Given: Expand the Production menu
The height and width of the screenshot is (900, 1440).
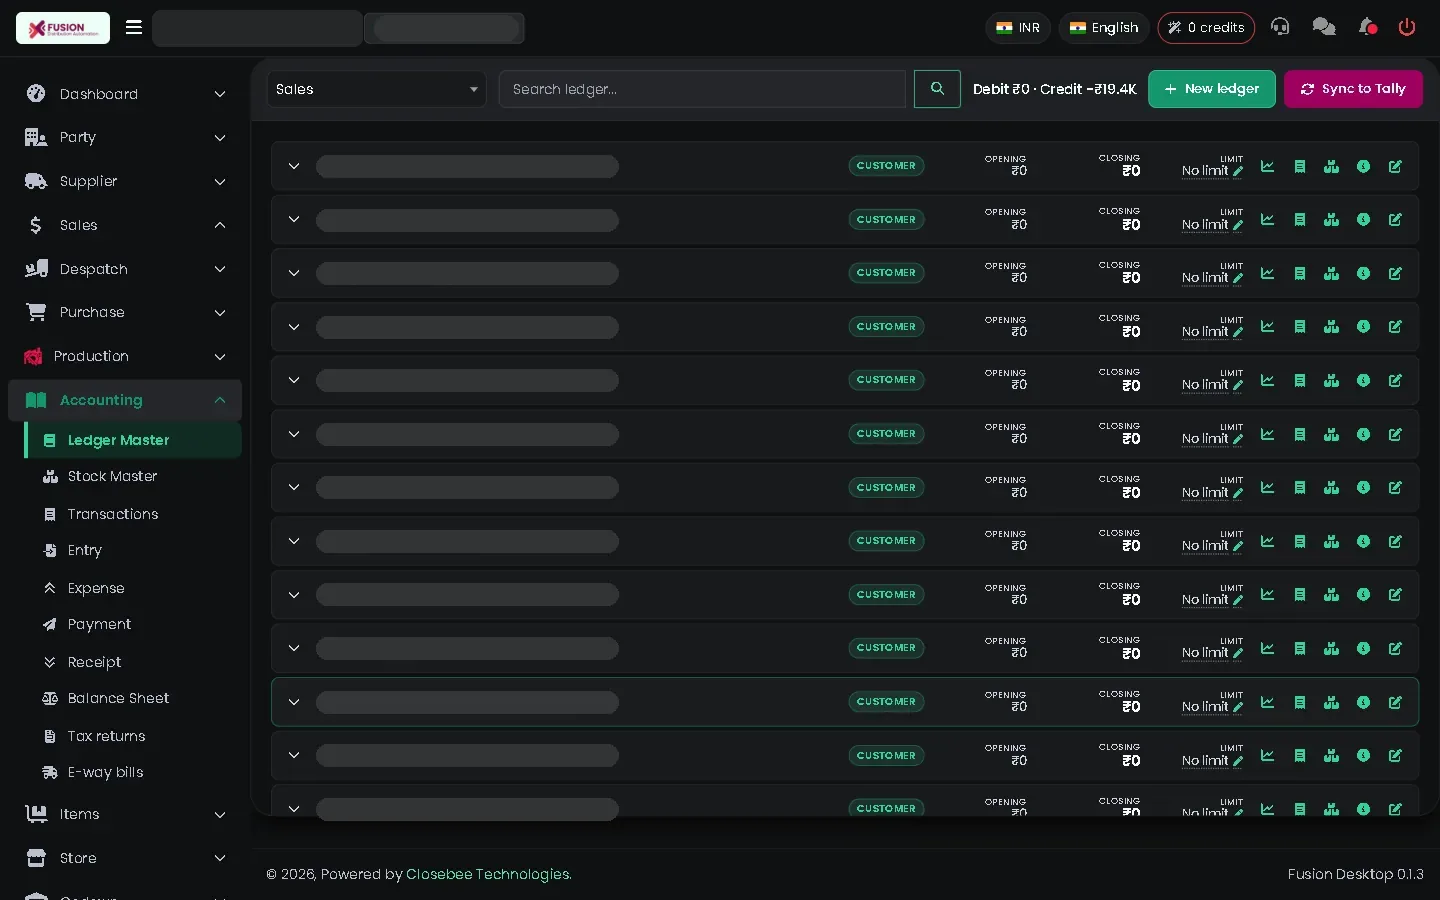Looking at the screenshot, I should (x=125, y=356).
